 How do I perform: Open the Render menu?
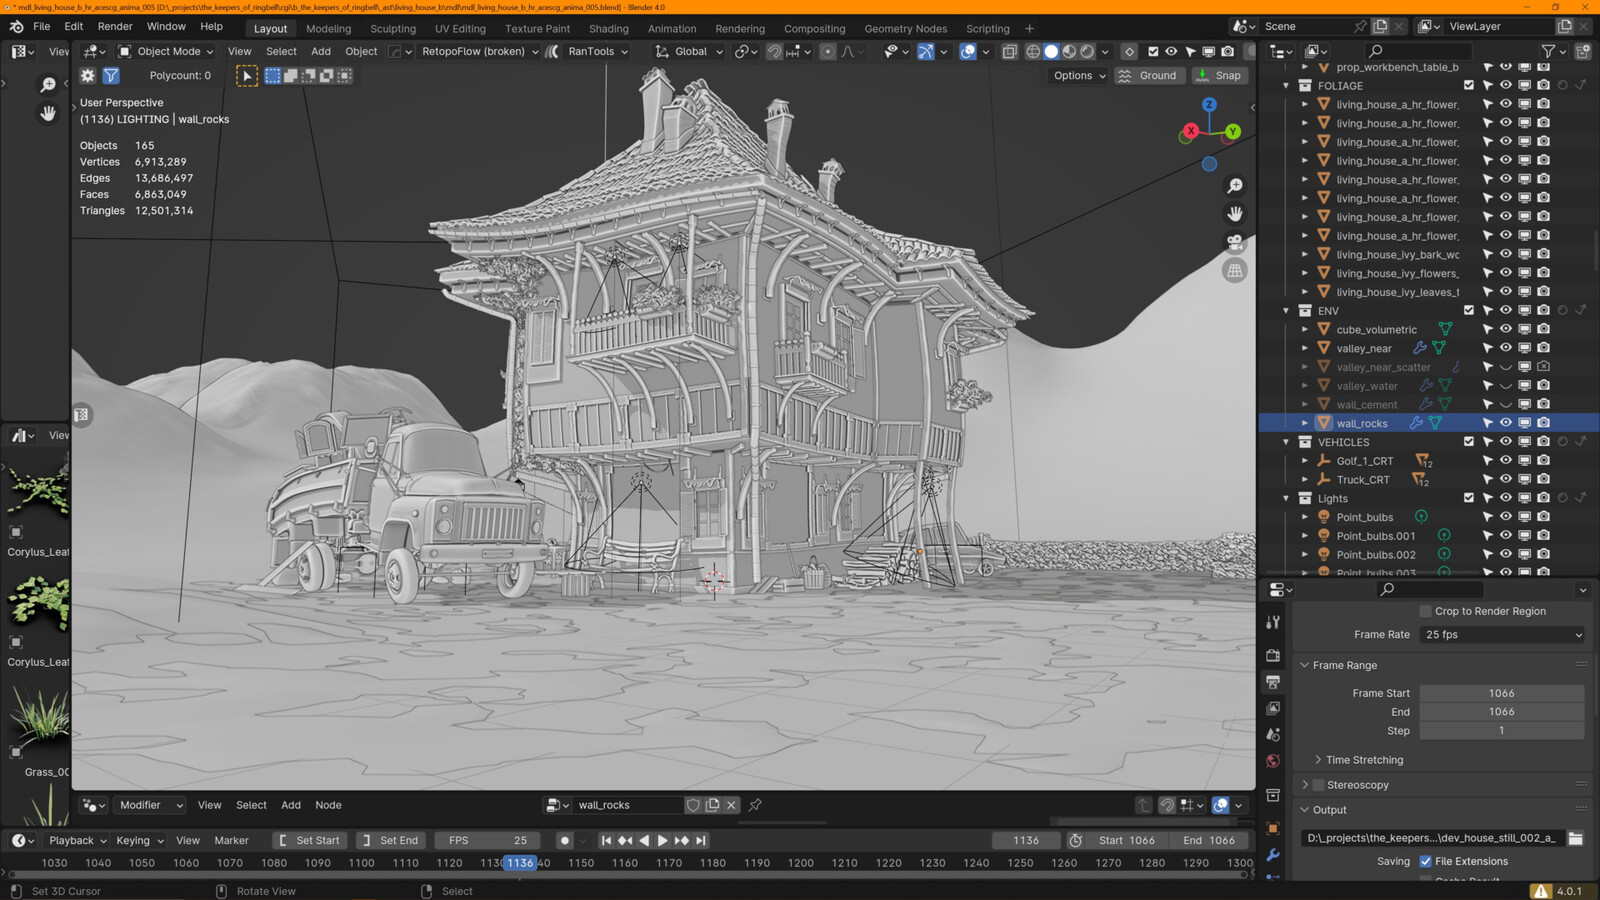coord(115,26)
